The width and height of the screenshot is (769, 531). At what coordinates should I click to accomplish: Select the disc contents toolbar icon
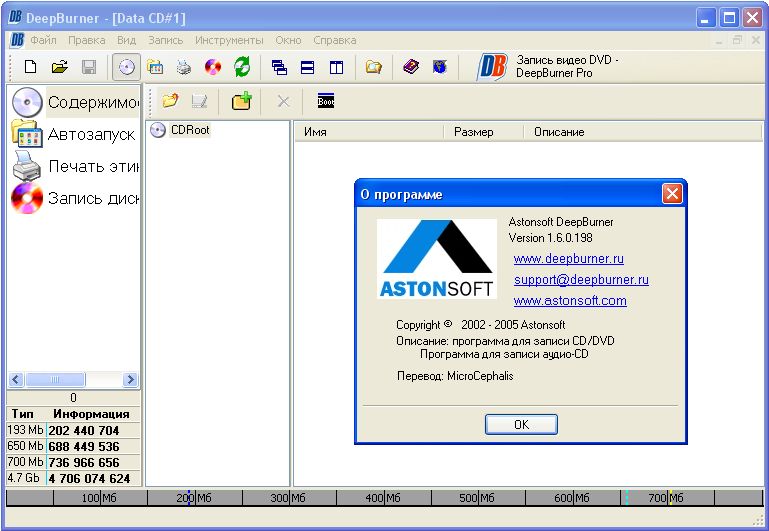pos(127,67)
